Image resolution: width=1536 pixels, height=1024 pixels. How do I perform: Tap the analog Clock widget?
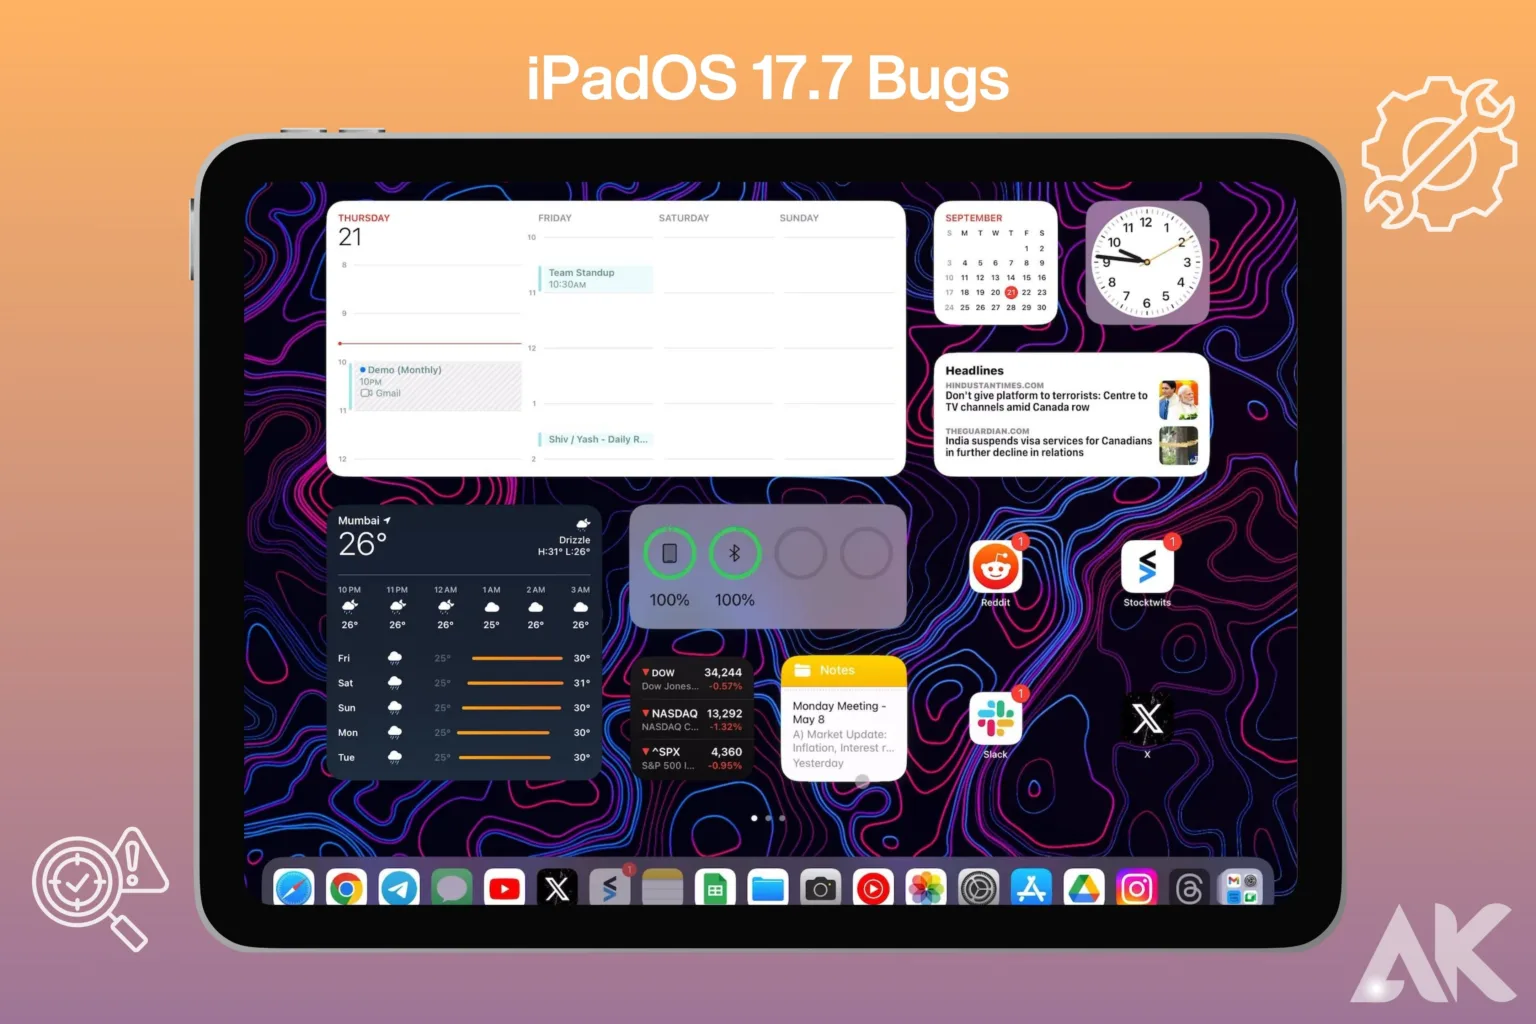1147,262
